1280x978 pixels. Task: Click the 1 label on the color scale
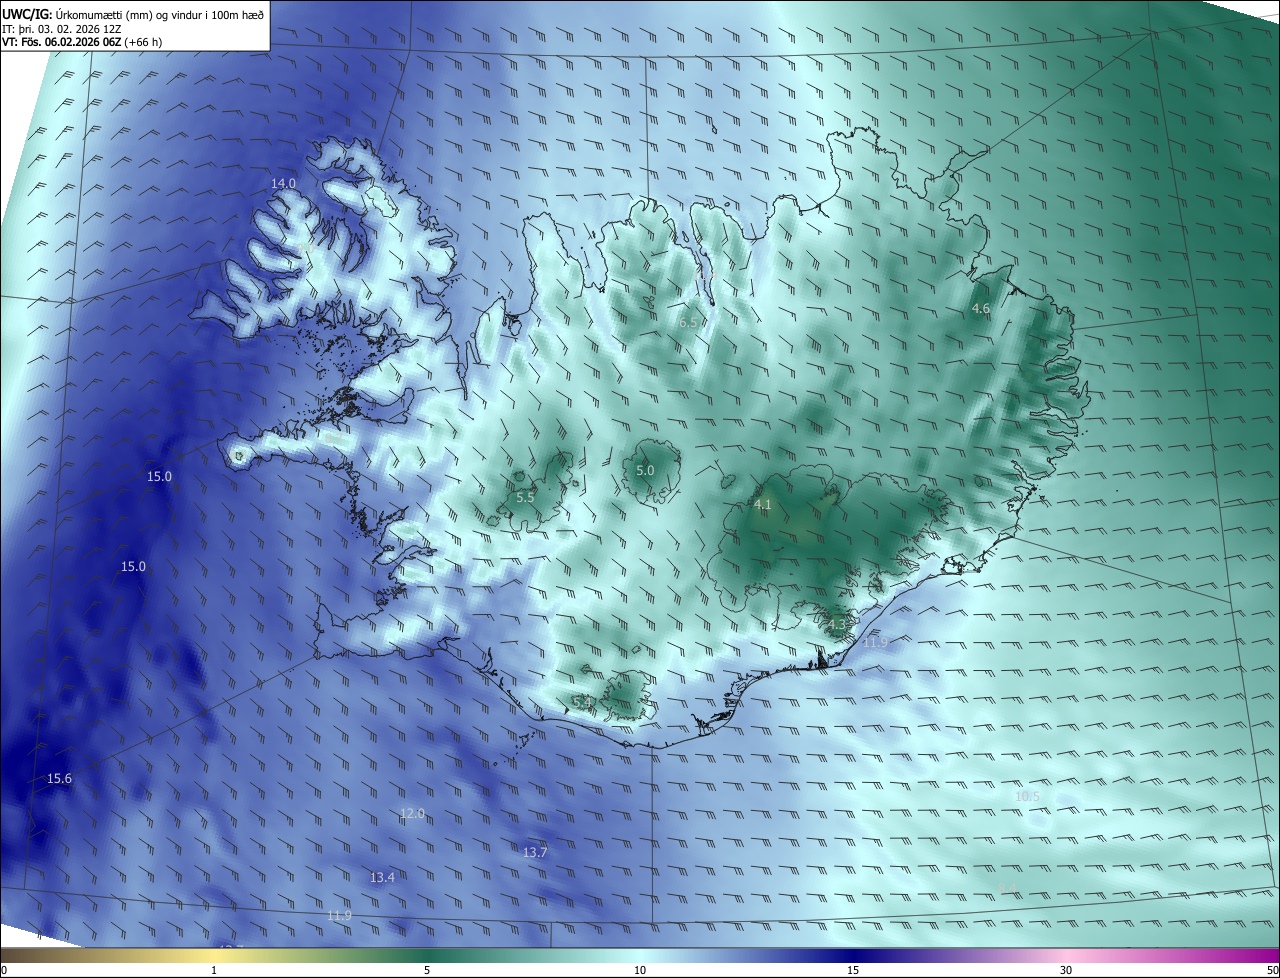tap(215, 970)
